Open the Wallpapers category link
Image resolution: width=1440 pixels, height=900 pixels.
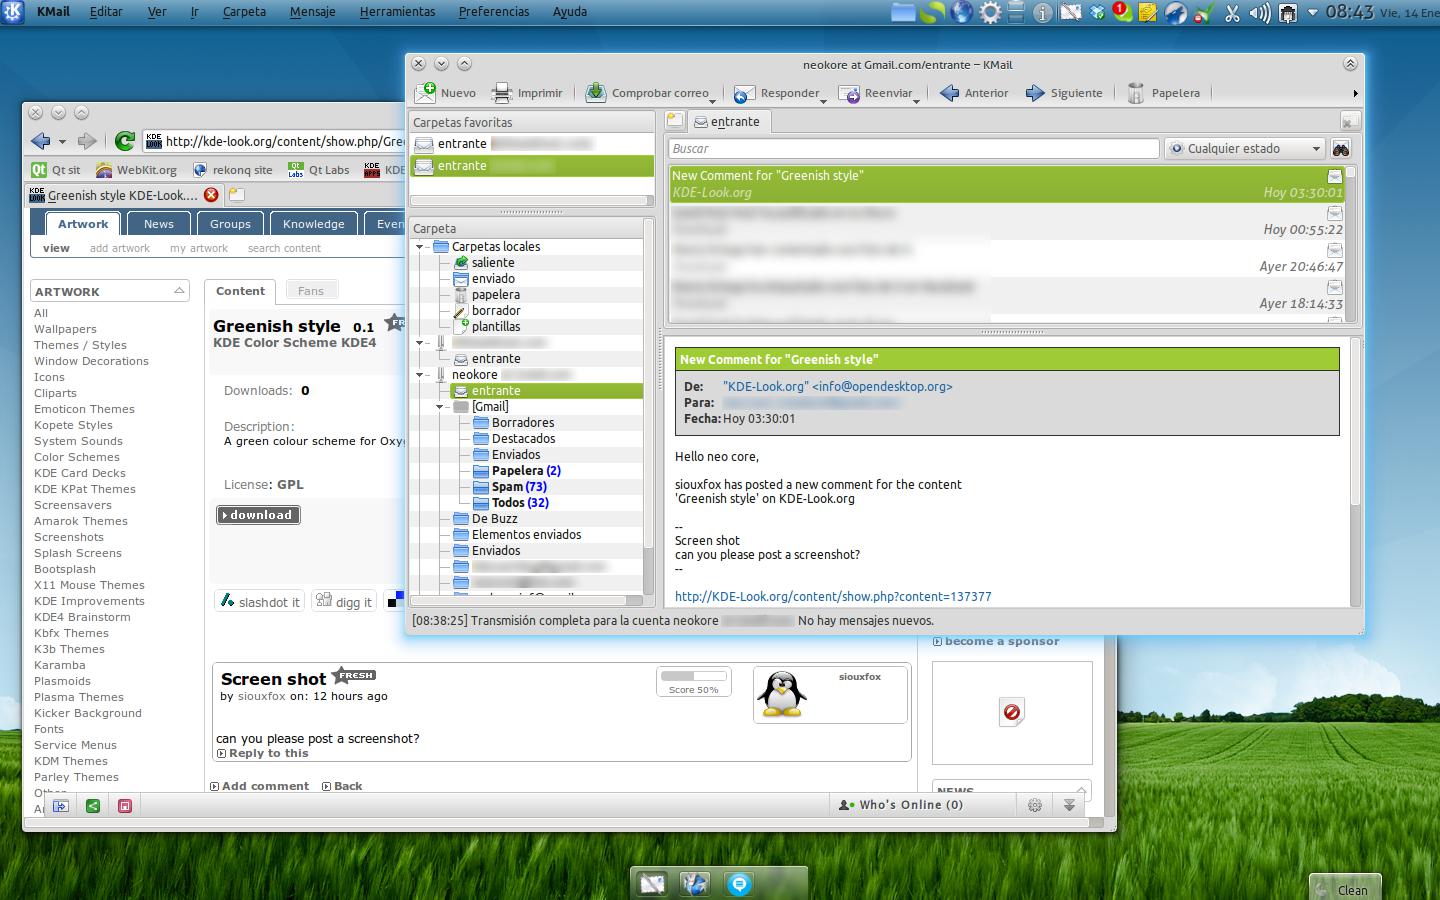click(x=65, y=329)
